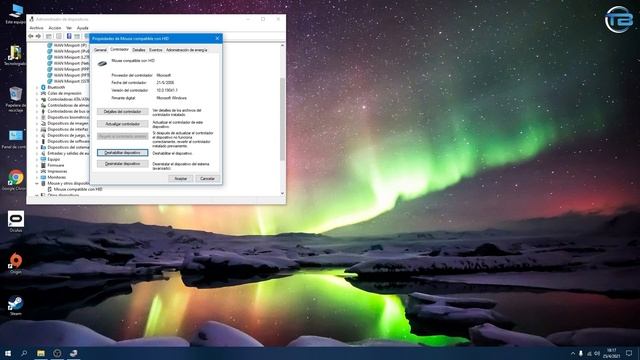The height and width of the screenshot is (360, 640).
Task: Click the Dispositivos de juego category icon
Action: [x=43, y=135]
